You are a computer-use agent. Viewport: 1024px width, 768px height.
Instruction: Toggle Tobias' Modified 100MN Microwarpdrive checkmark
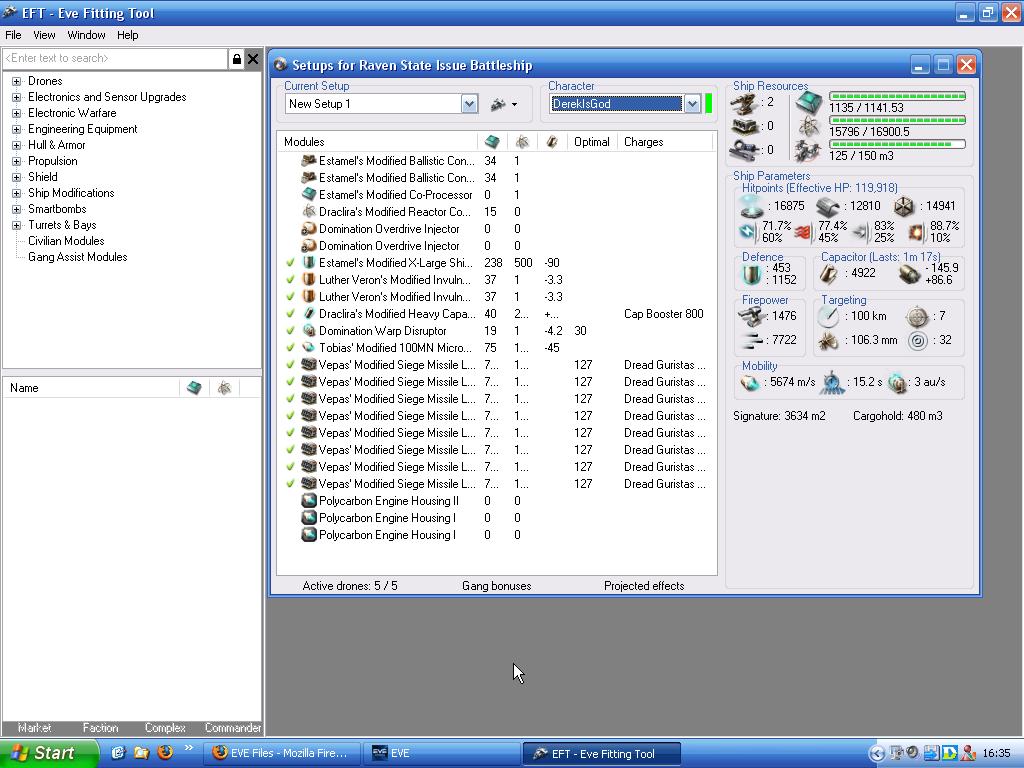(x=291, y=347)
